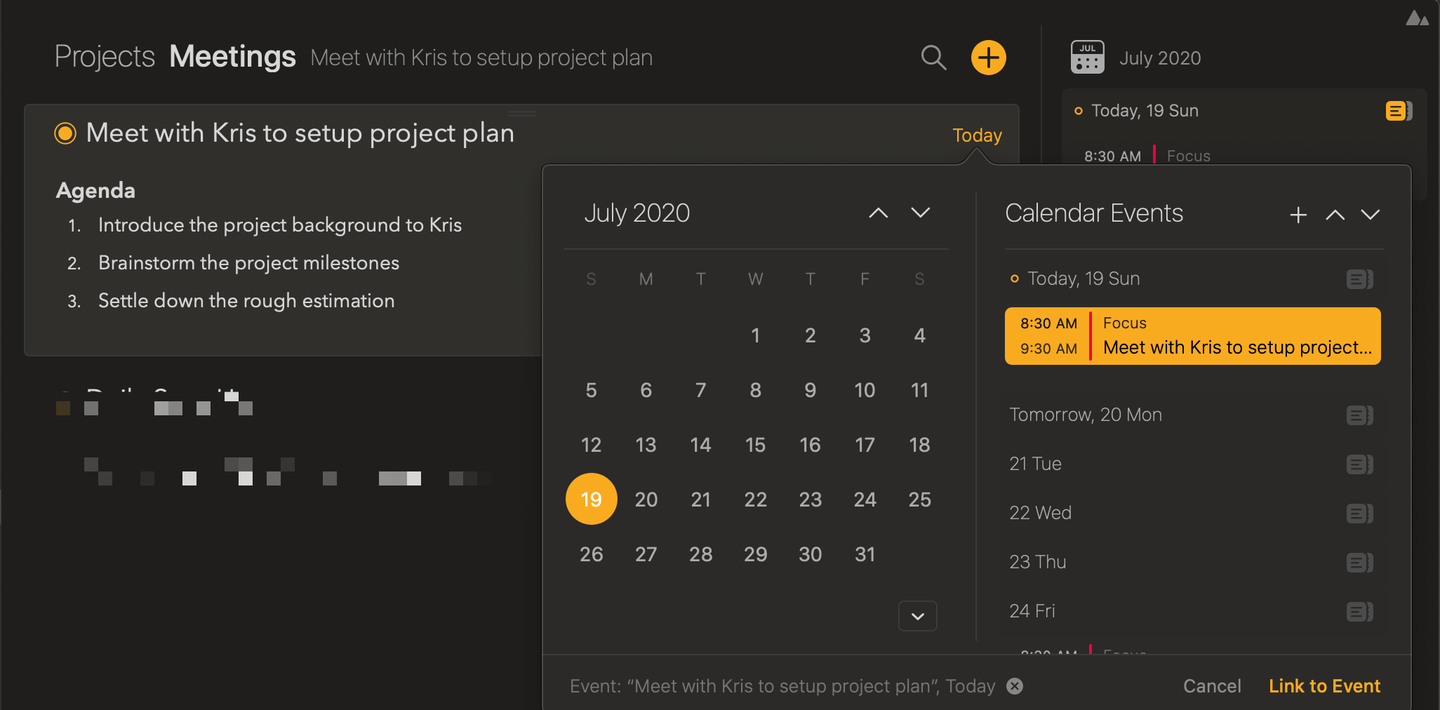Switch to the Projects tab
This screenshot has width=1440, height=710.
pyautogui.click(x=104, y=57)
